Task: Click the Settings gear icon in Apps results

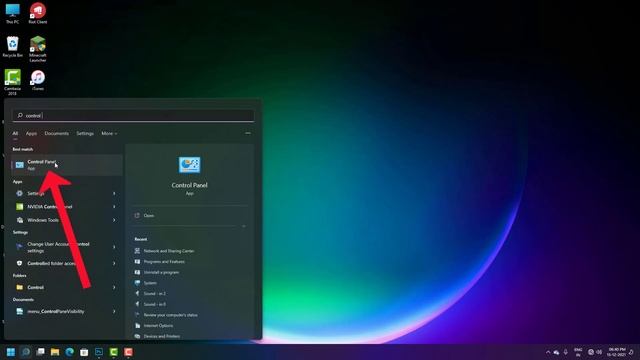Action: (x=19, y=193)
